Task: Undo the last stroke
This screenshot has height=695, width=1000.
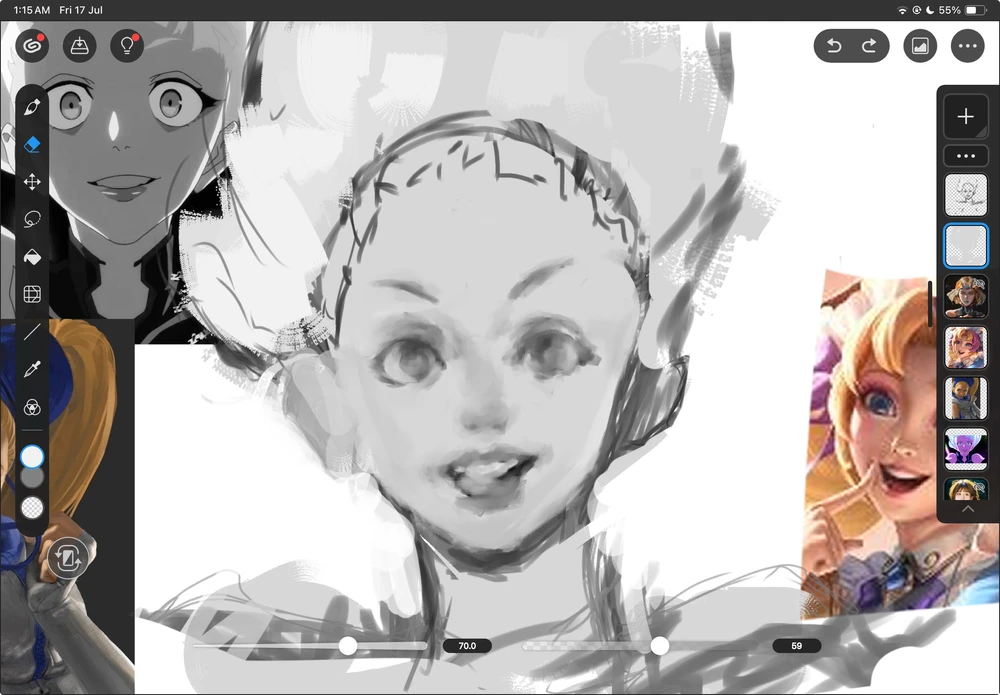Action: pos(834,46)
